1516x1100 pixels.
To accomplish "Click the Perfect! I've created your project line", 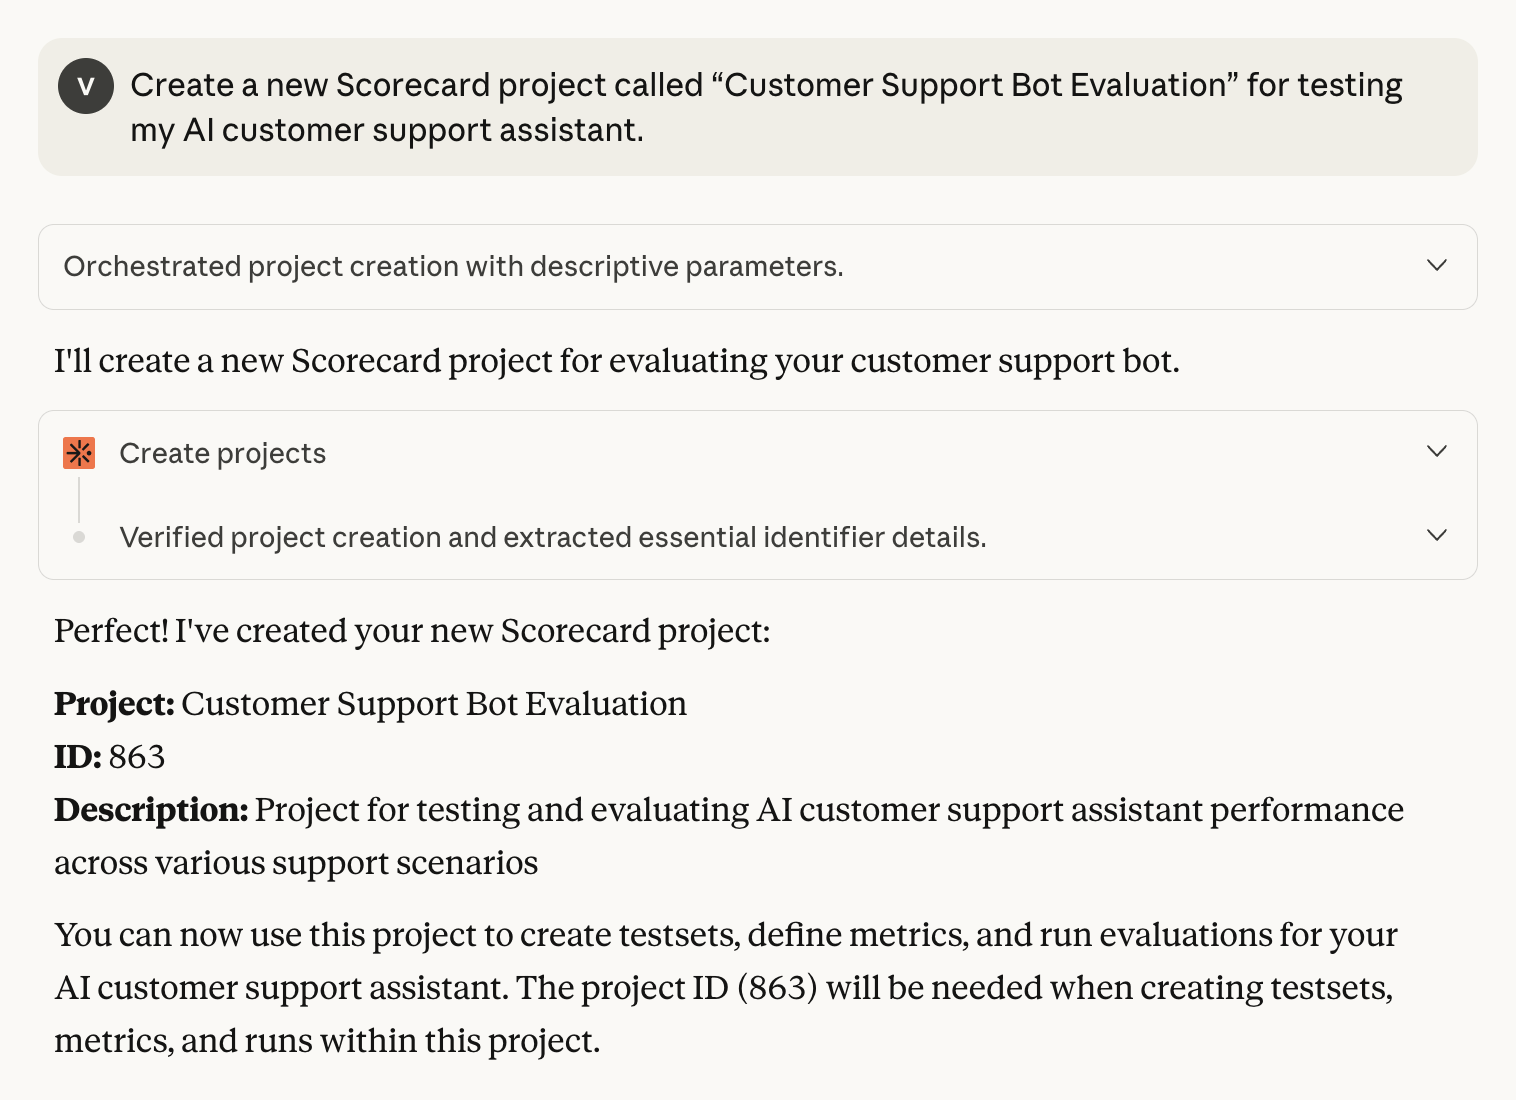I will [412, 631].
